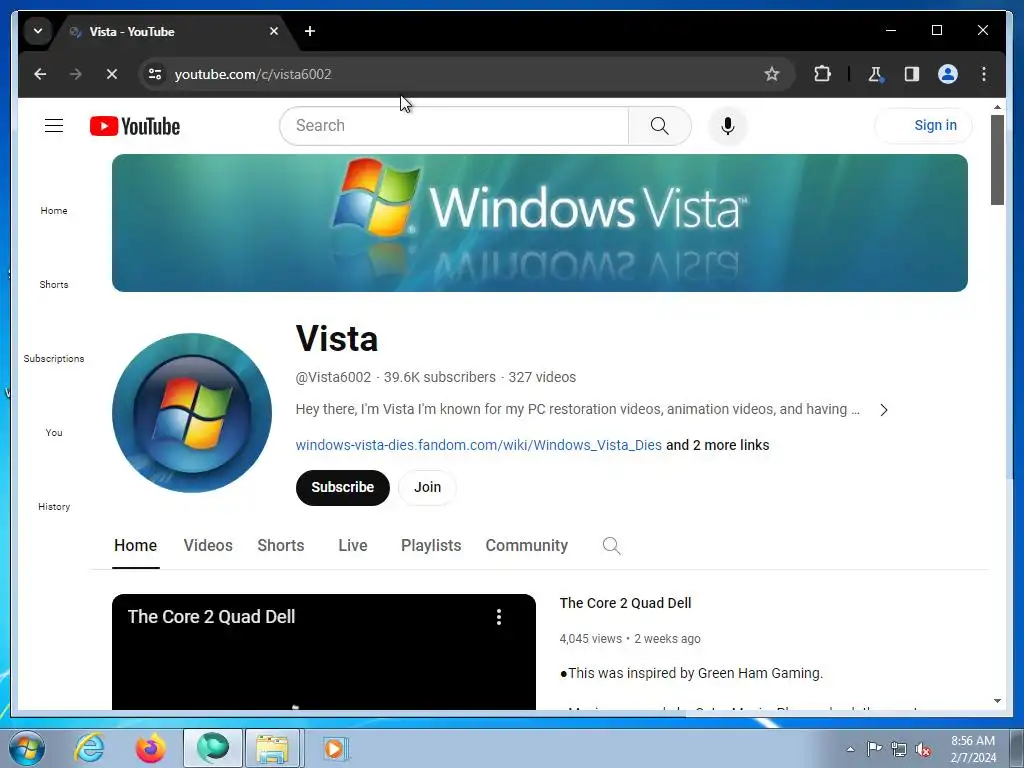This screenshot has width=1024, height=768.
Task: Click the scrollbar down arrow
Action: point(997,701)
